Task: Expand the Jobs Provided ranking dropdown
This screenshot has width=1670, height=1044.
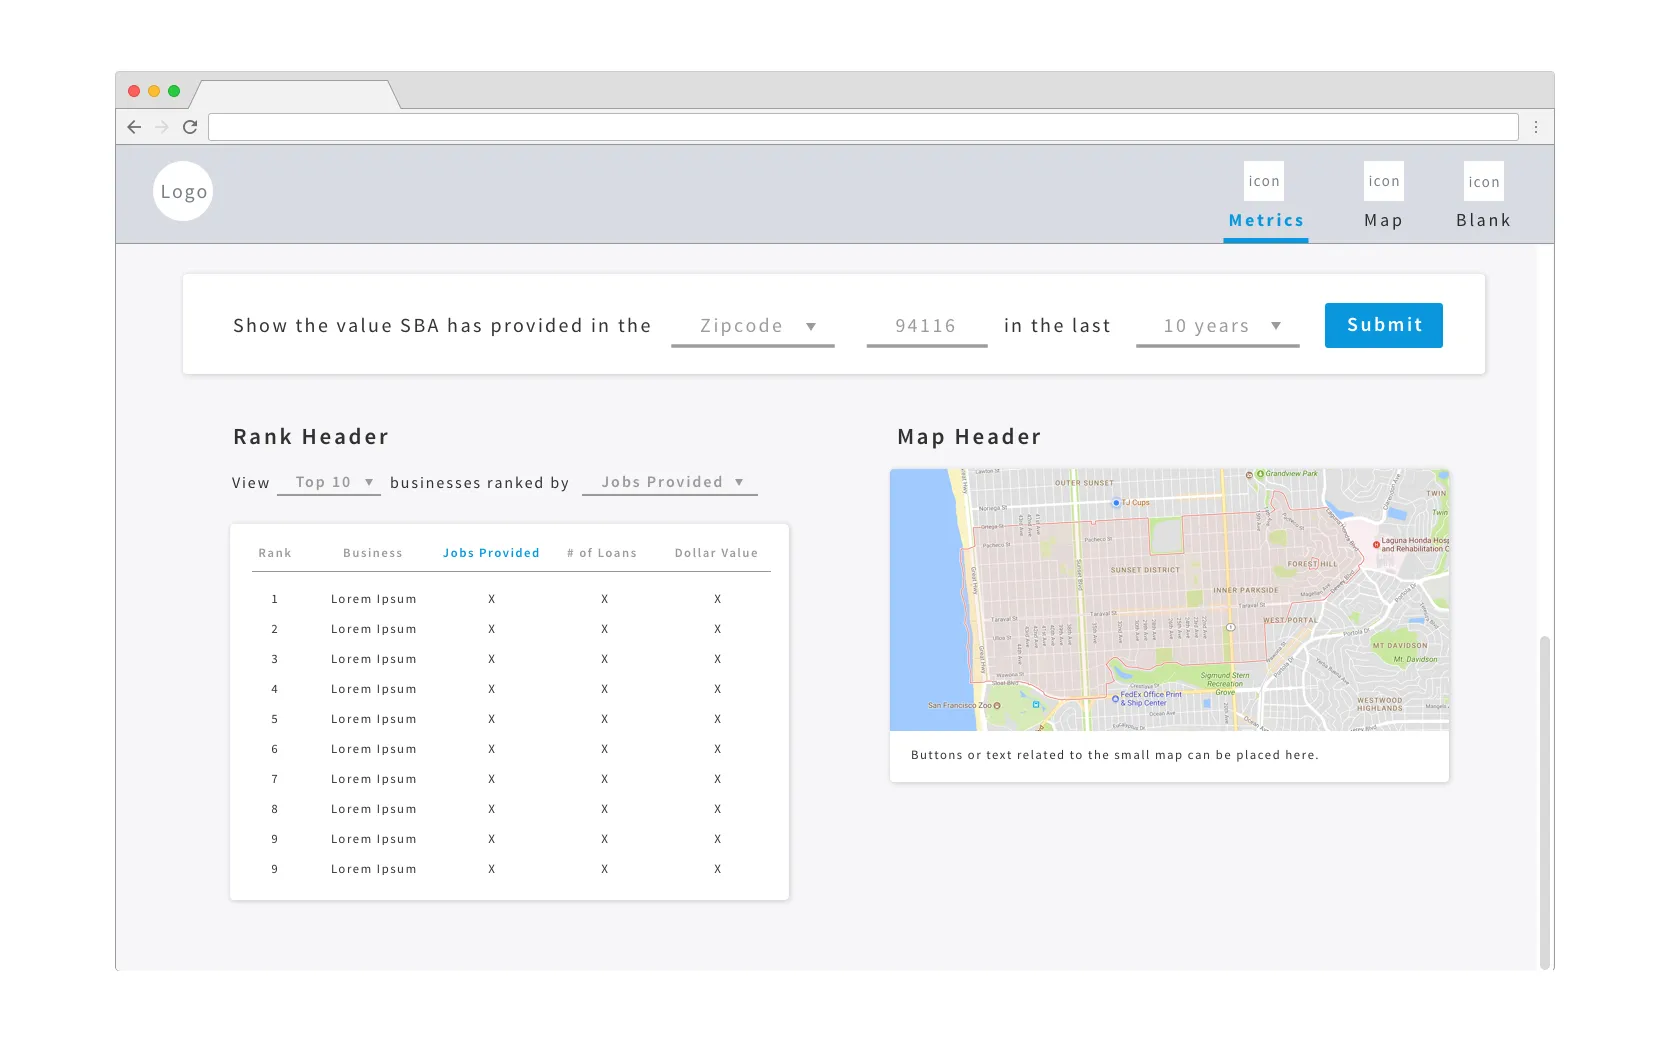Action: tap(670, 482)
